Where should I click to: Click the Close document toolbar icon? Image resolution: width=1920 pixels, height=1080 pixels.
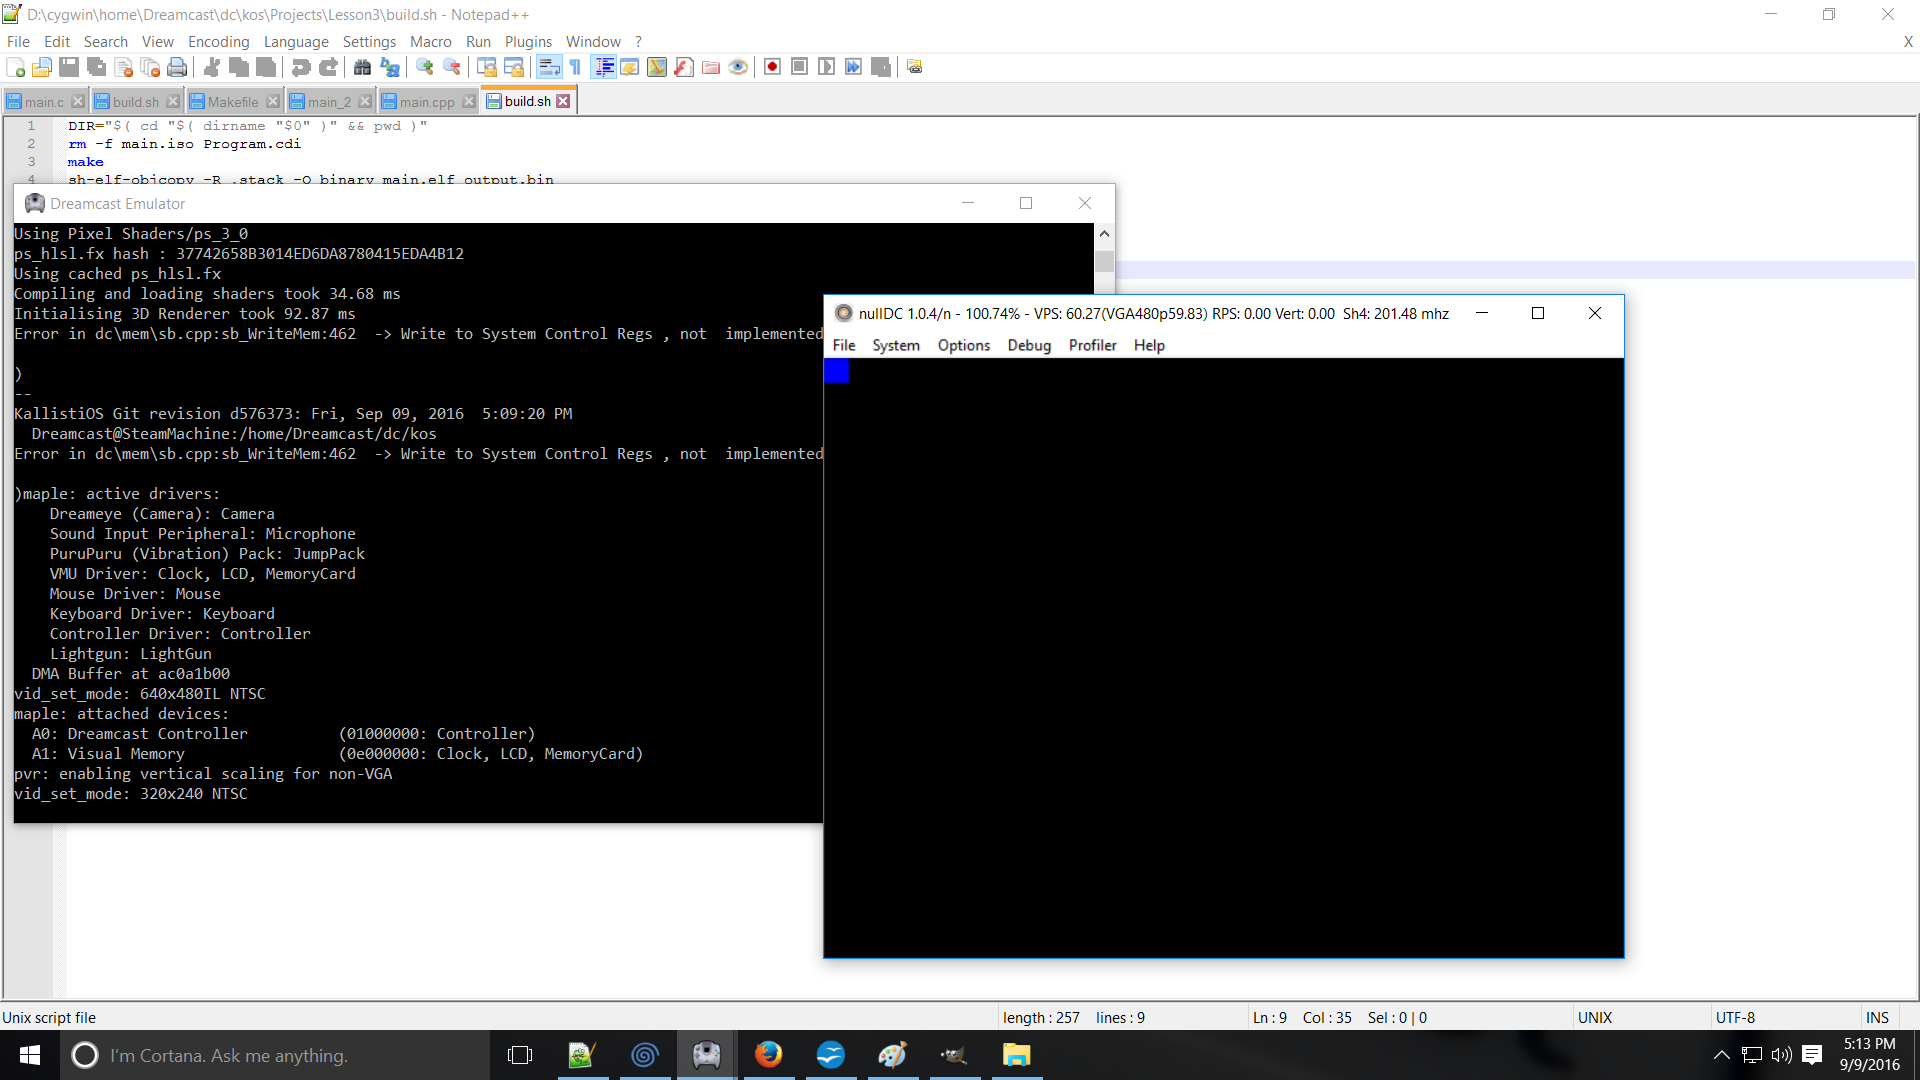123,67
